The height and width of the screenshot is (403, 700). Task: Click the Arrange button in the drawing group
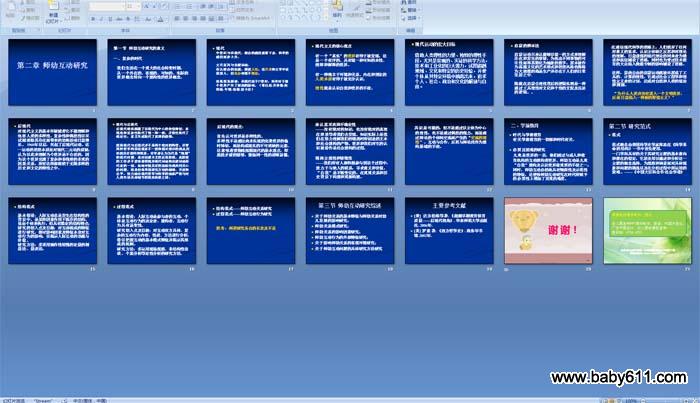pyautogui.click(x=337, y=12)
